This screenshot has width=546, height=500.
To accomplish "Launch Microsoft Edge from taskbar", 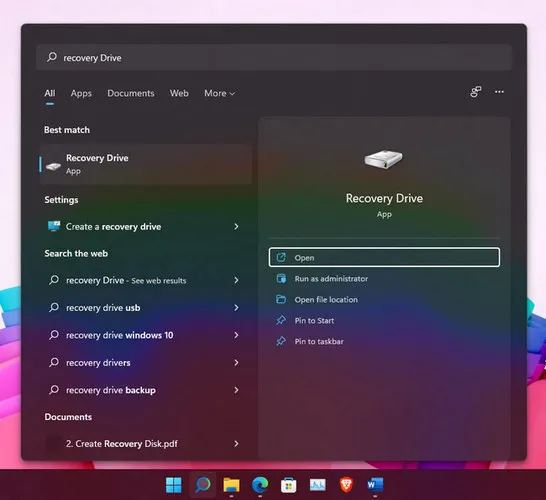I will (260, 485).
